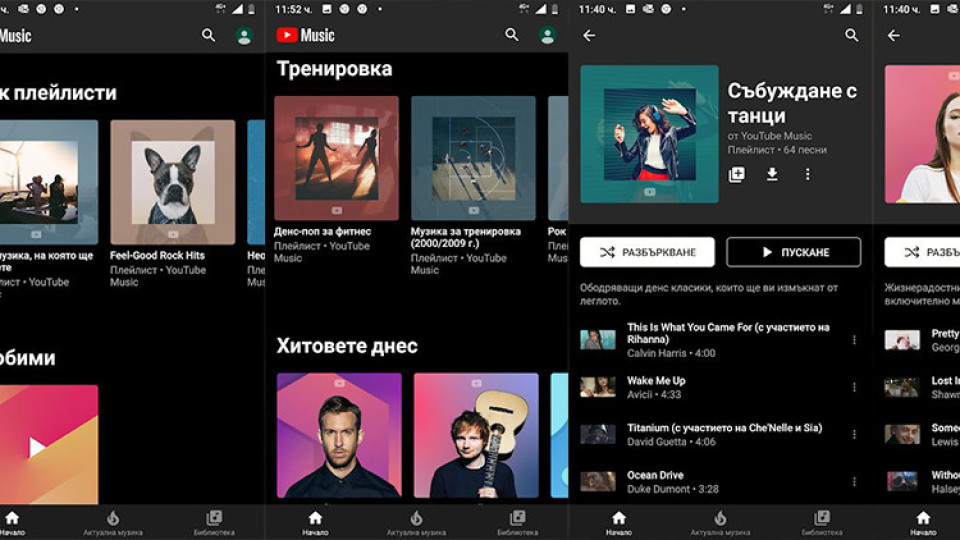Select Библиотека tab on the leftmost screen
This screenshot has height=540, width=960.
coord(214,523)
